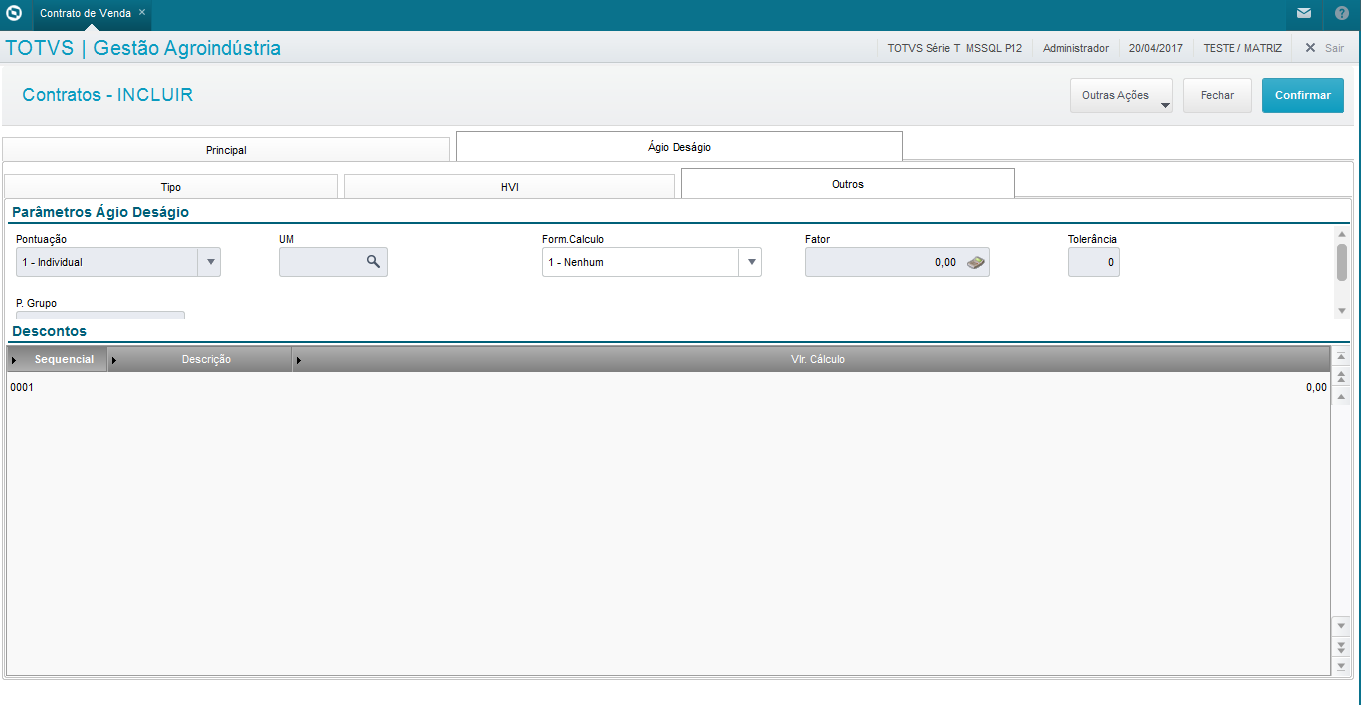This screenshot has height=705, width=1361.
Task: Switch to the Principal tab
Action: pyautogui.click(x=226, y=150)
